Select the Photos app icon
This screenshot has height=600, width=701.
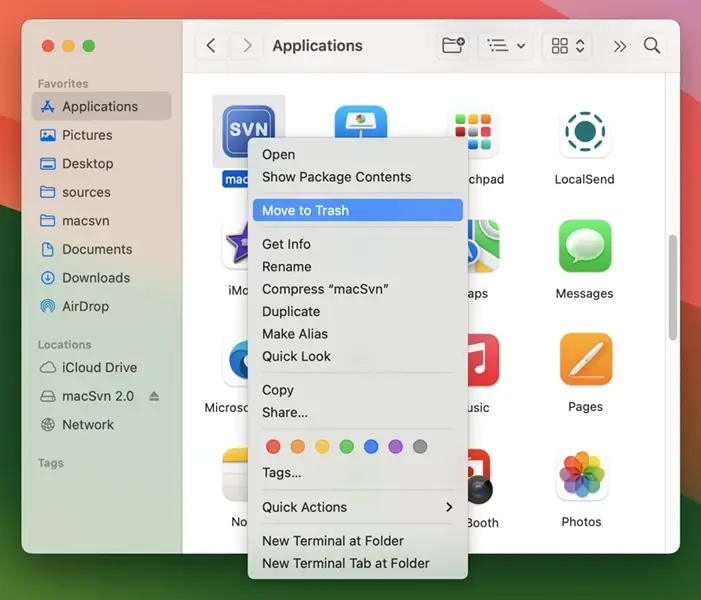coord(582,474)
